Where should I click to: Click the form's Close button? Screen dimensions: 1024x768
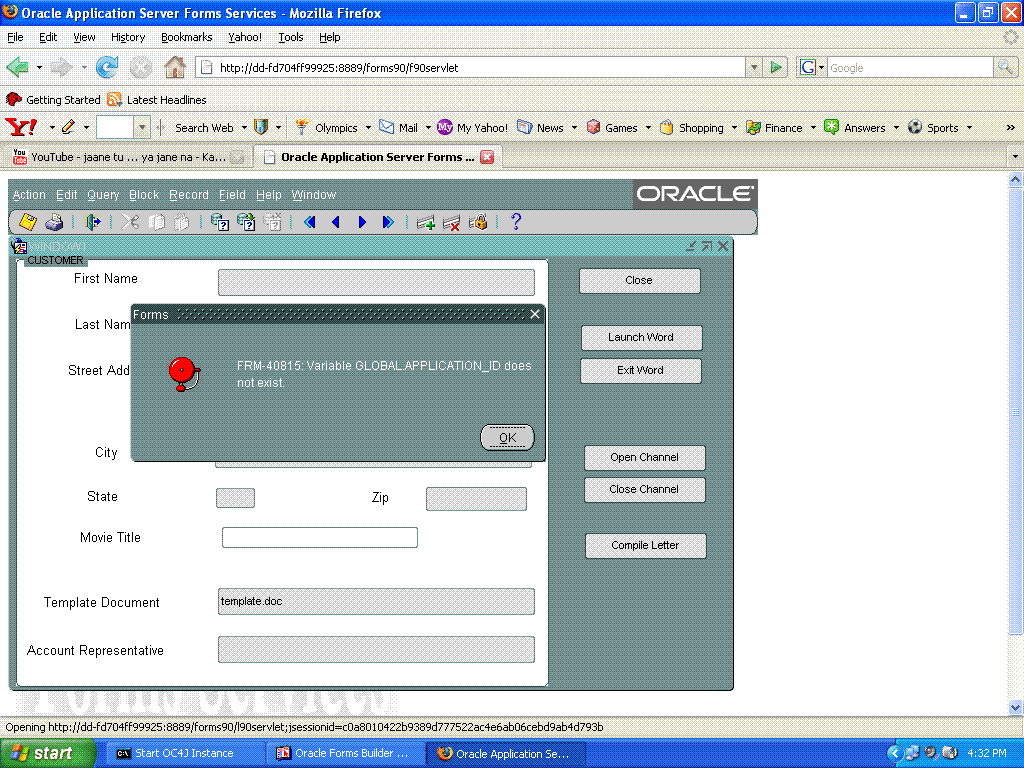(x=639, y=281)
